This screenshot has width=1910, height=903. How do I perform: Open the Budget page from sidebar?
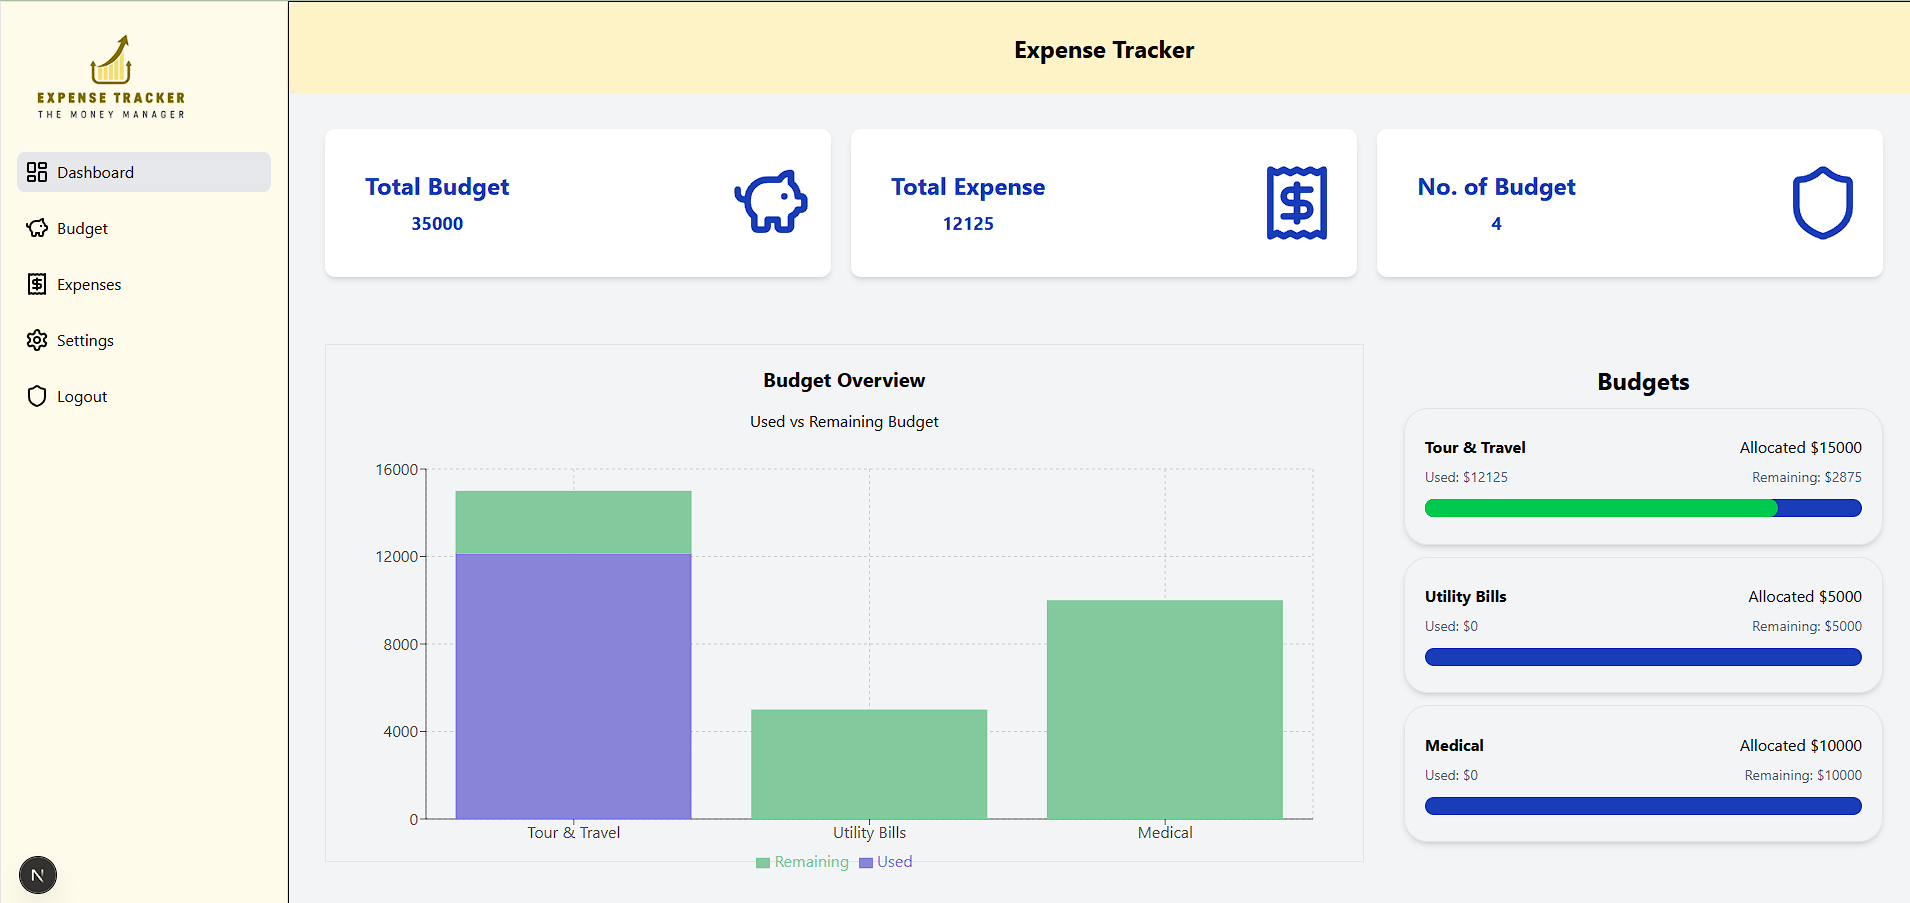coord(82,228)
